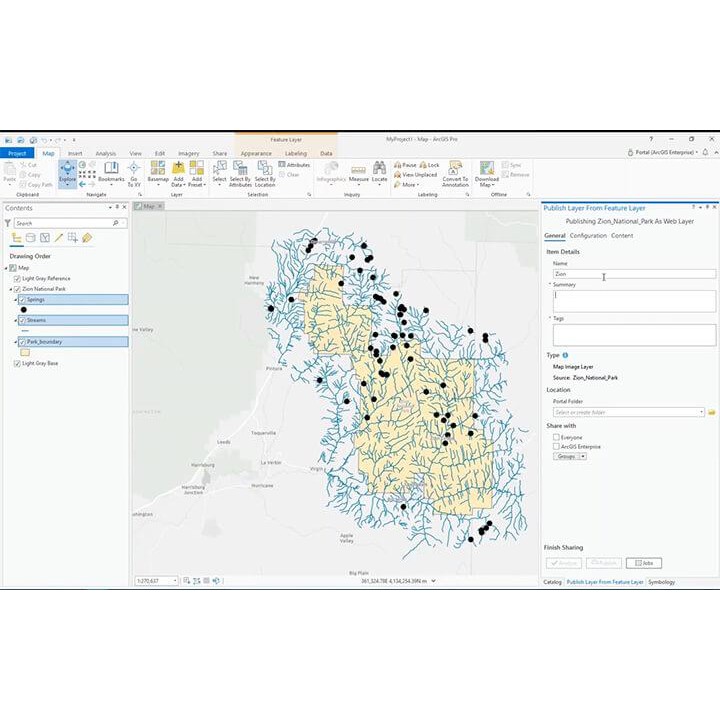Image resolution: width=720 pixels, height=720 pixels.
Task: Click the Park_boundary yellow symbol swatch
Action: click(x=25, y=352)
